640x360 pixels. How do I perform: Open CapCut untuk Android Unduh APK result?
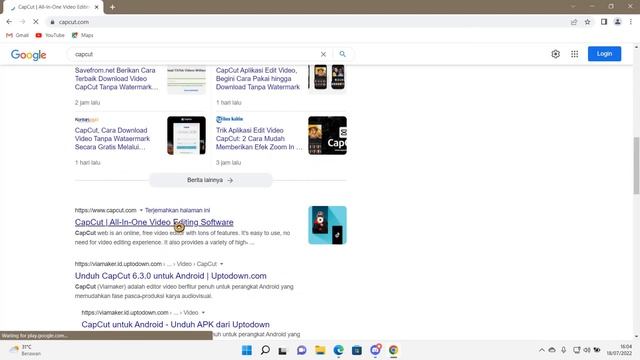(x=176, y=324)
